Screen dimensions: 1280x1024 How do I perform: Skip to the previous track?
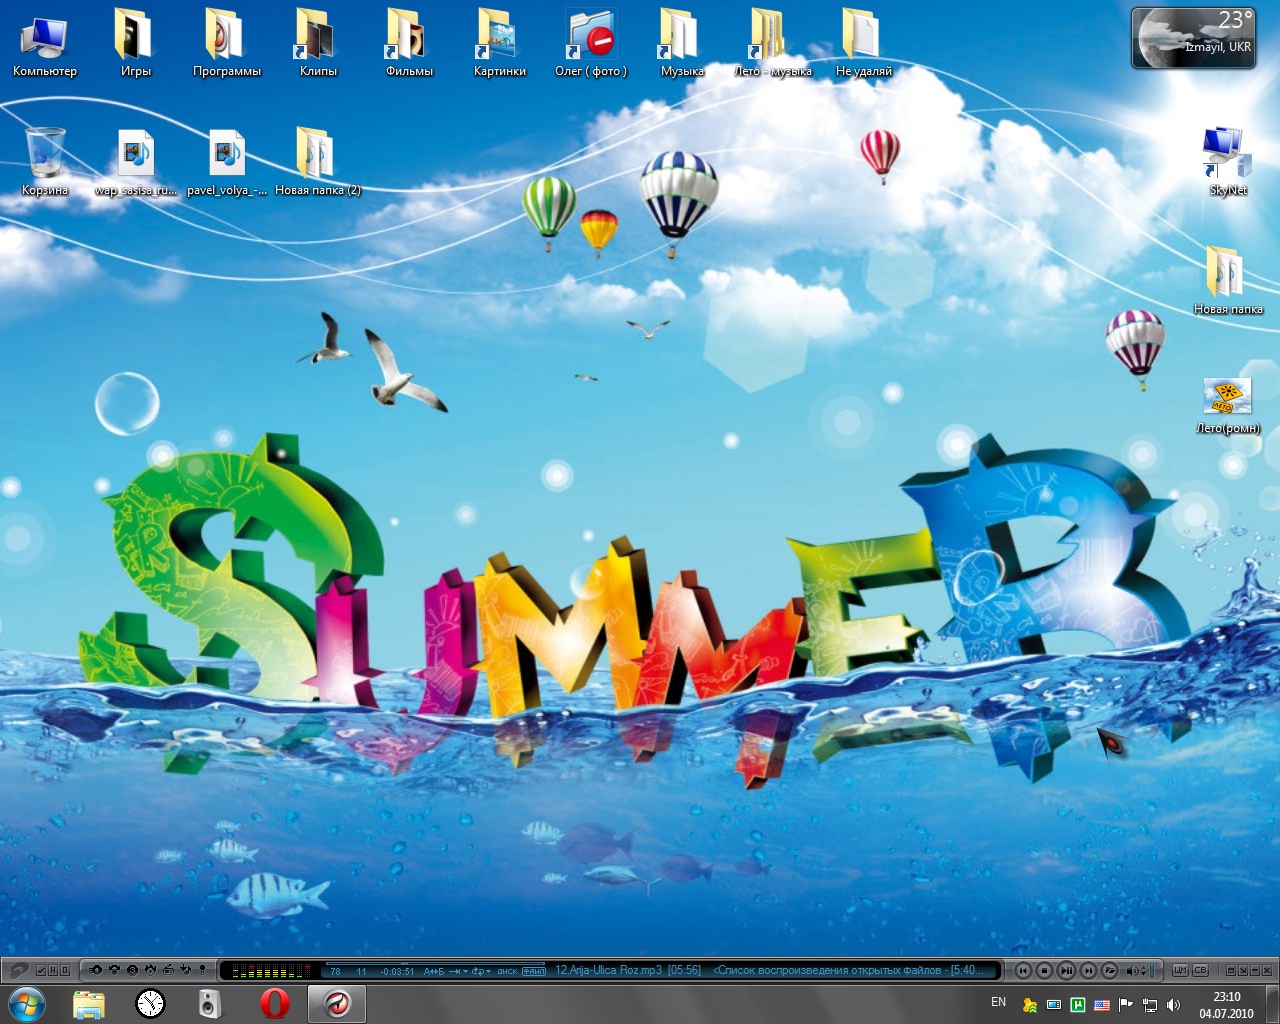[x=1023, y=970]
